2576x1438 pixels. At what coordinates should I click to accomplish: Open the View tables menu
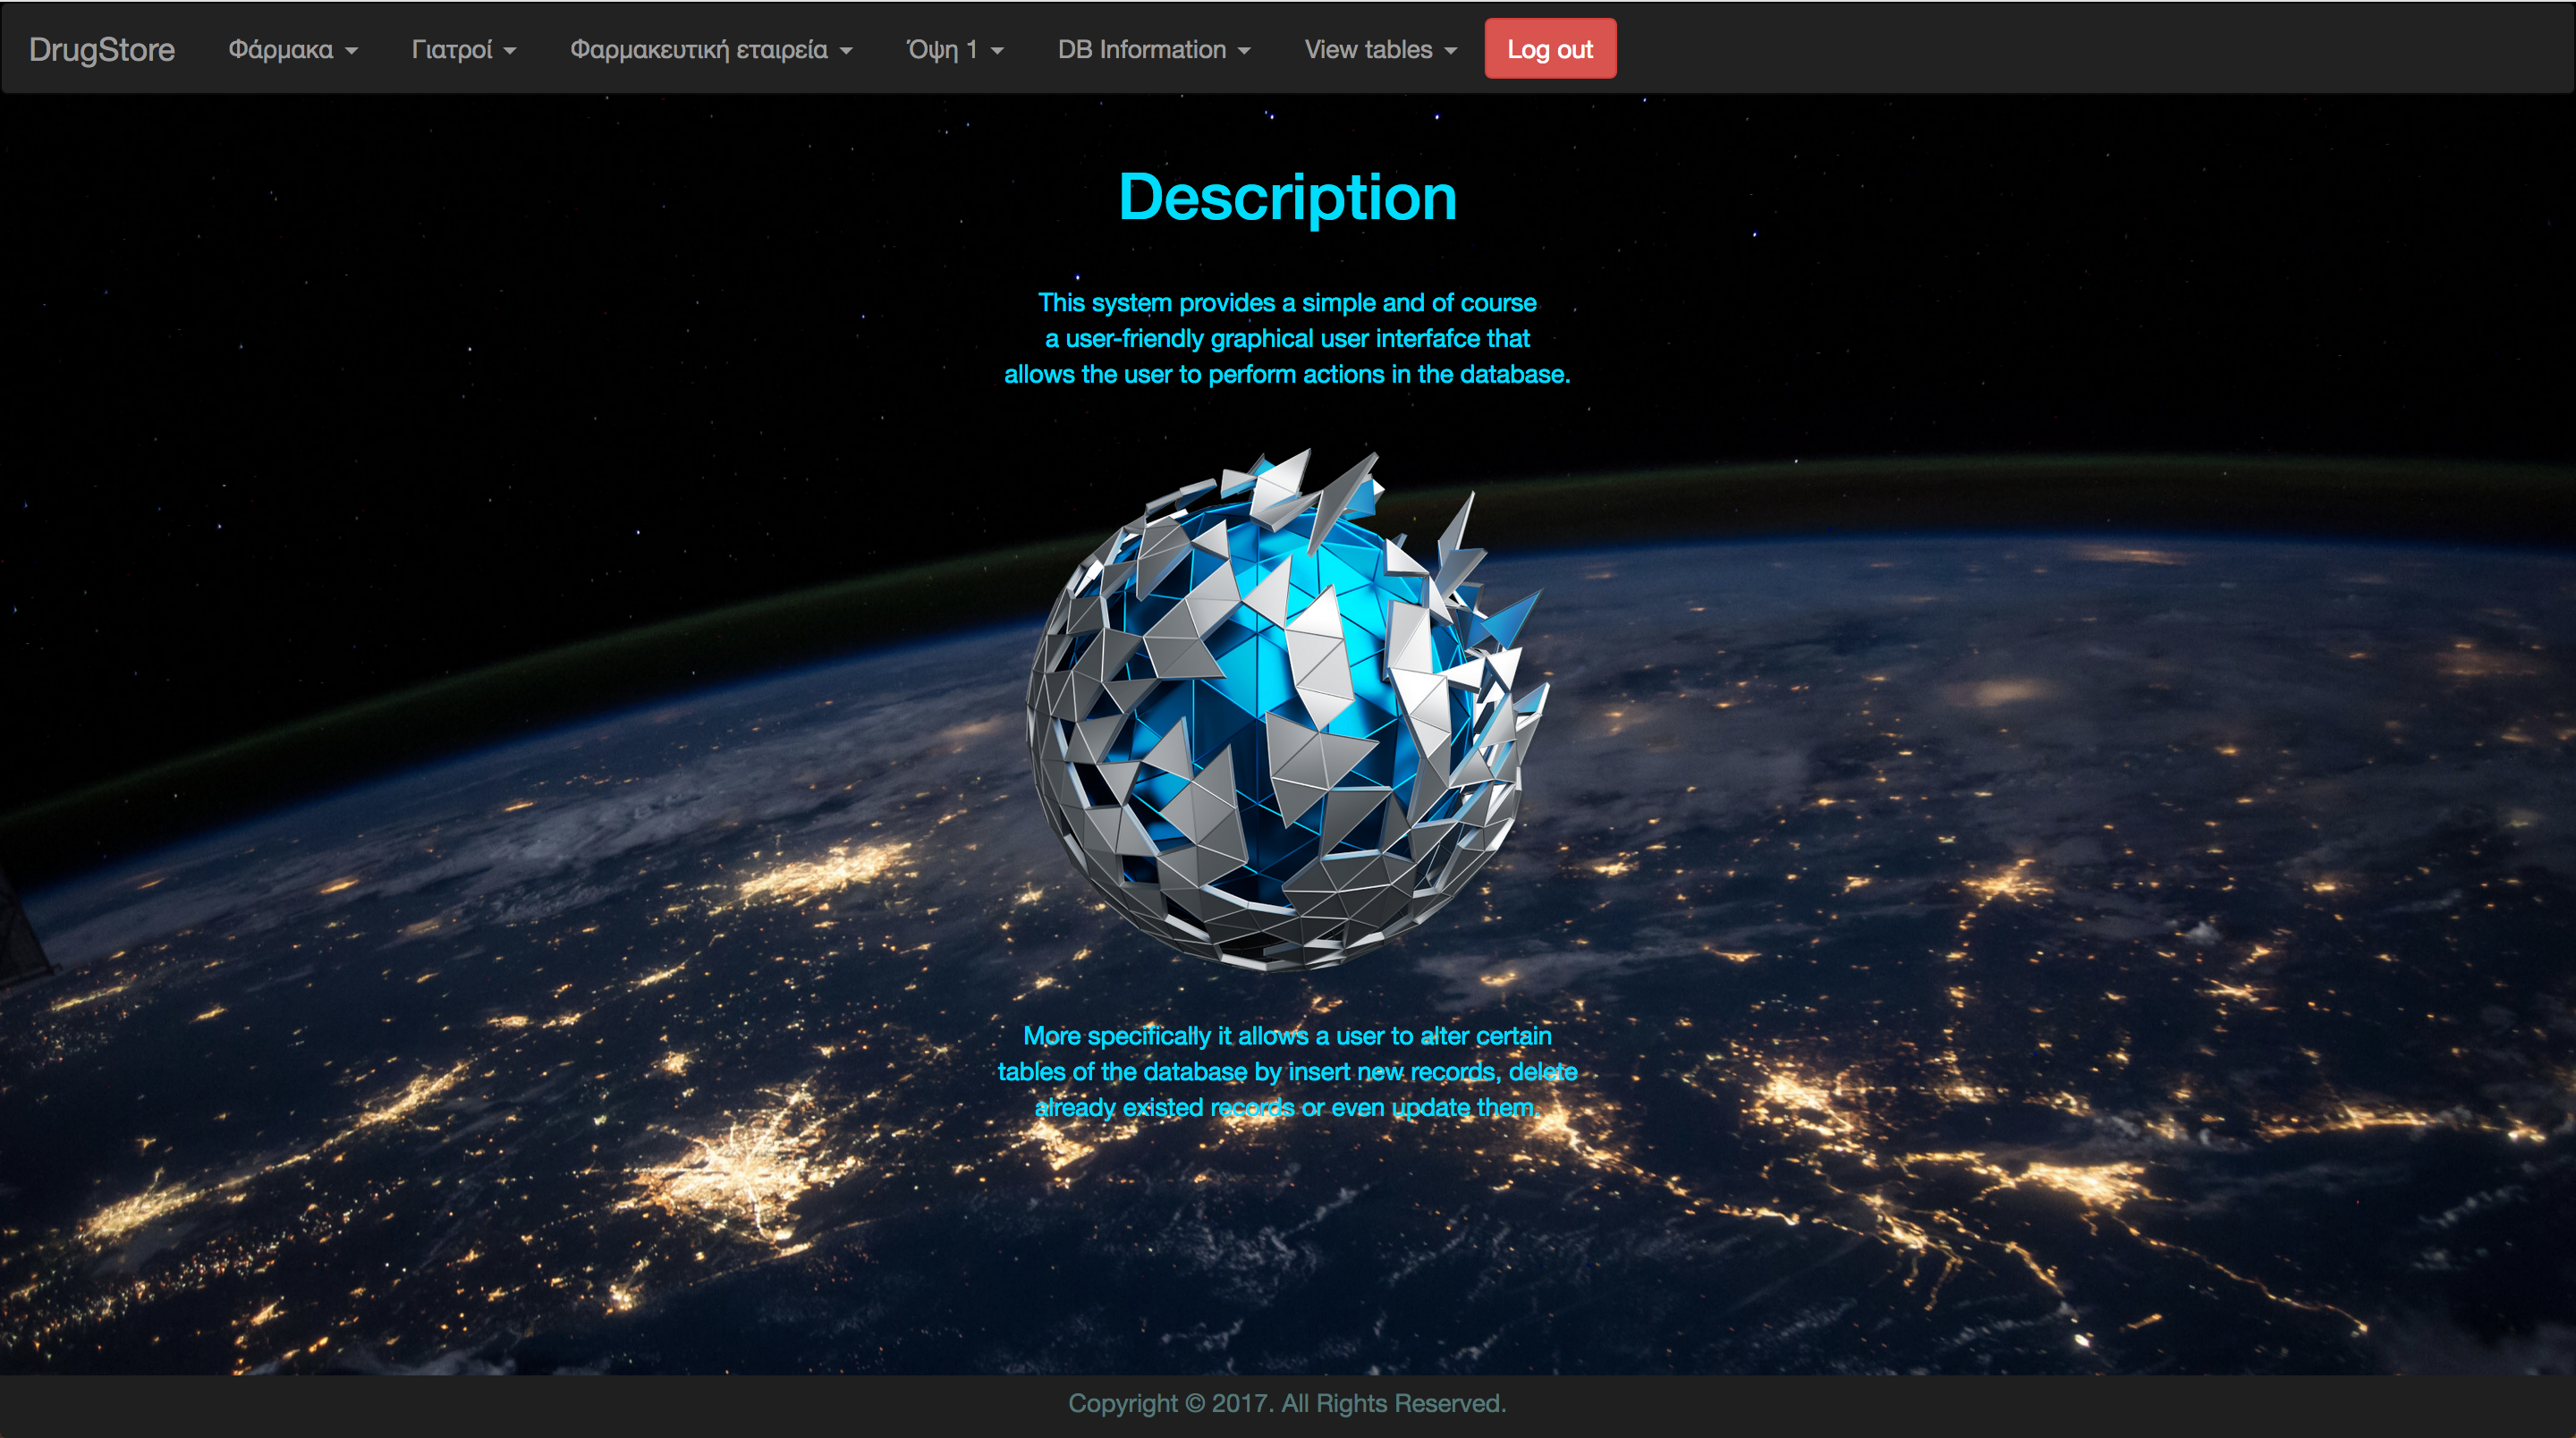coord(1368,49)
